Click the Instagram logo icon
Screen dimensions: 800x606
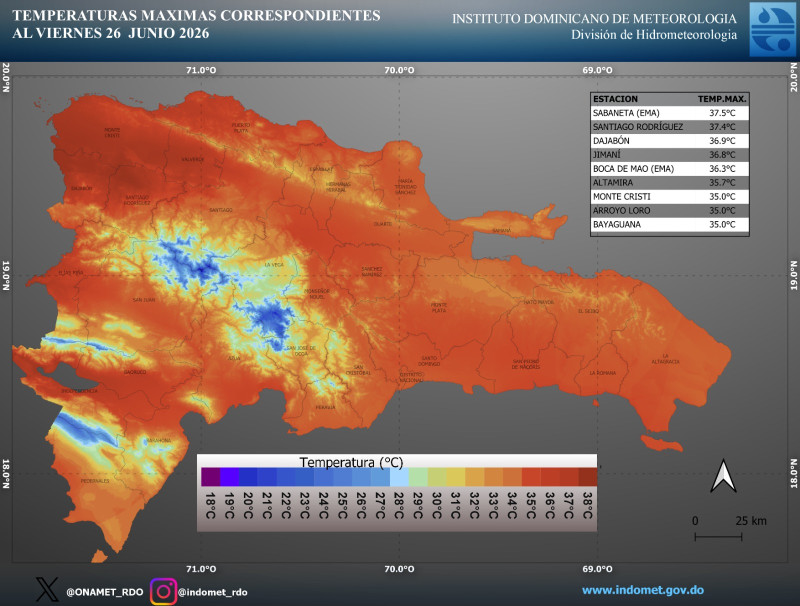coord(163,591)
